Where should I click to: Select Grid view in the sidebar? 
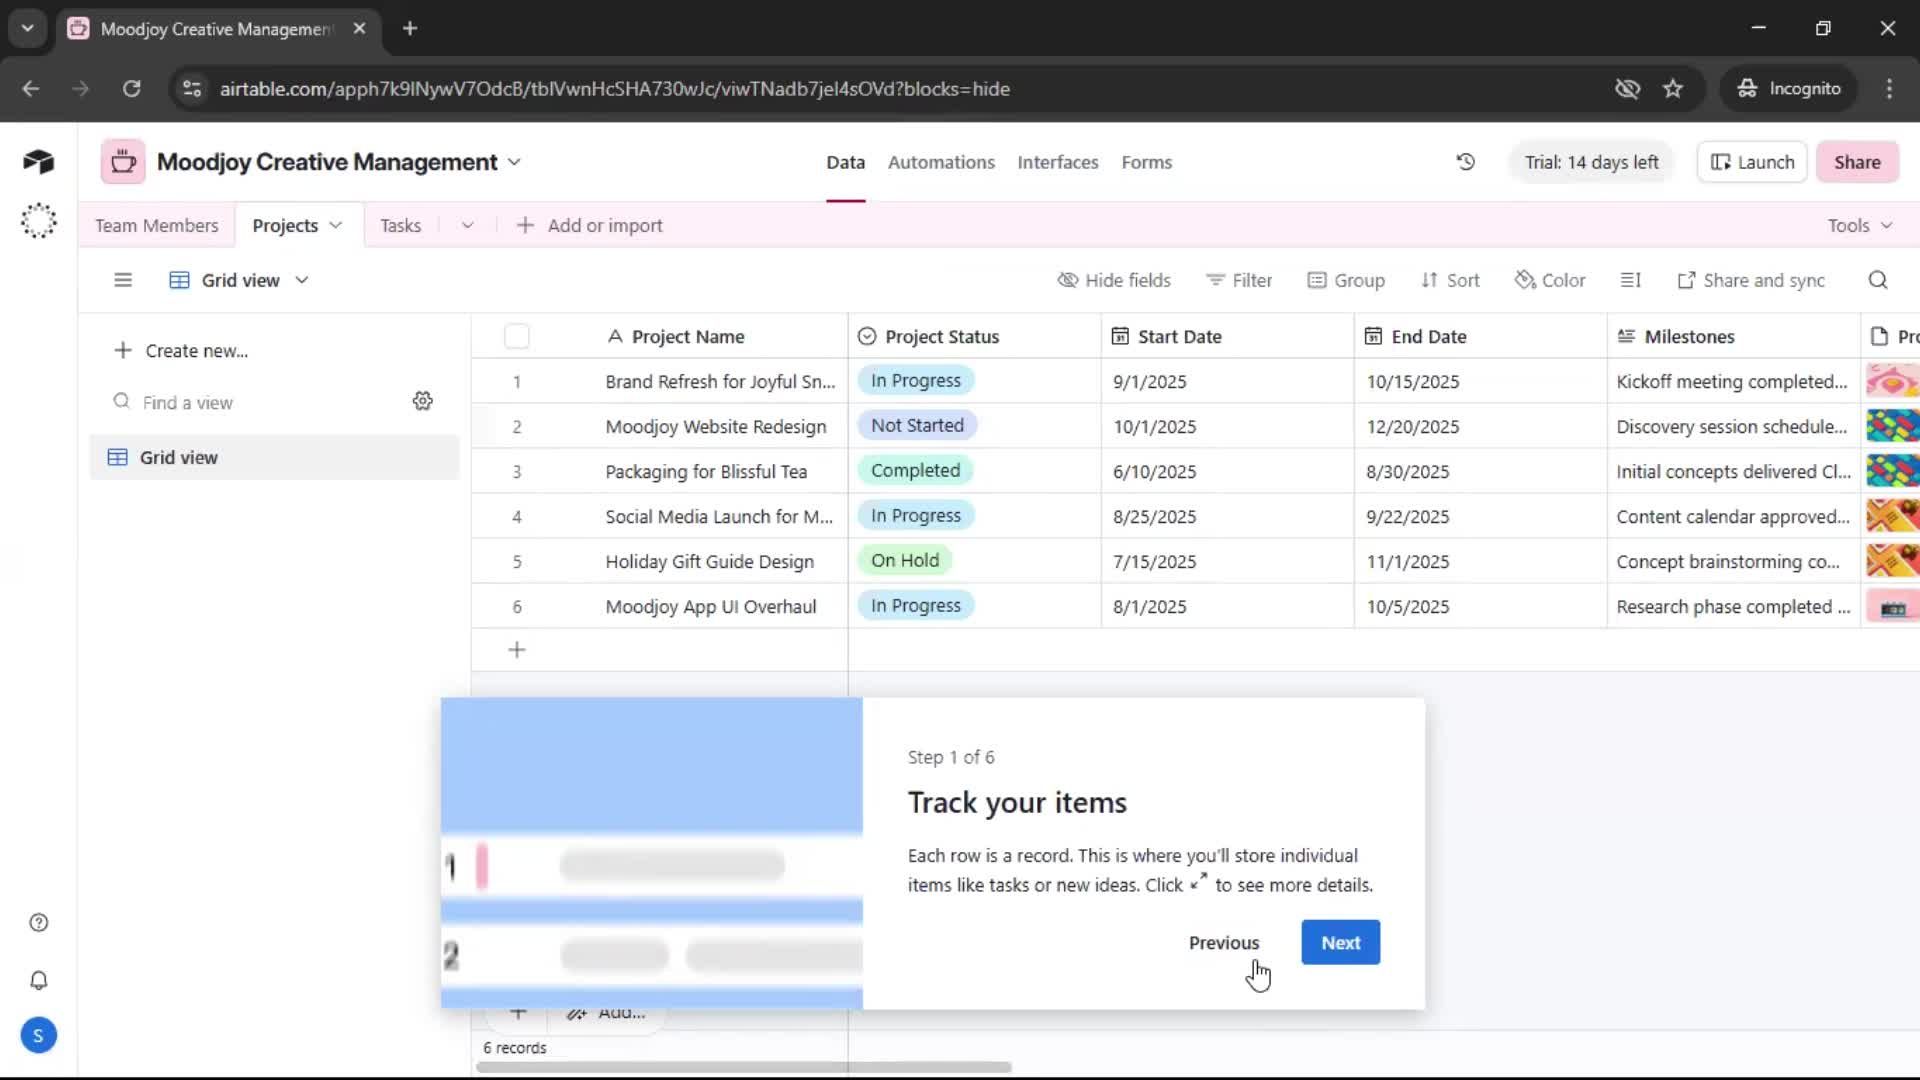(x=274, y=458)
